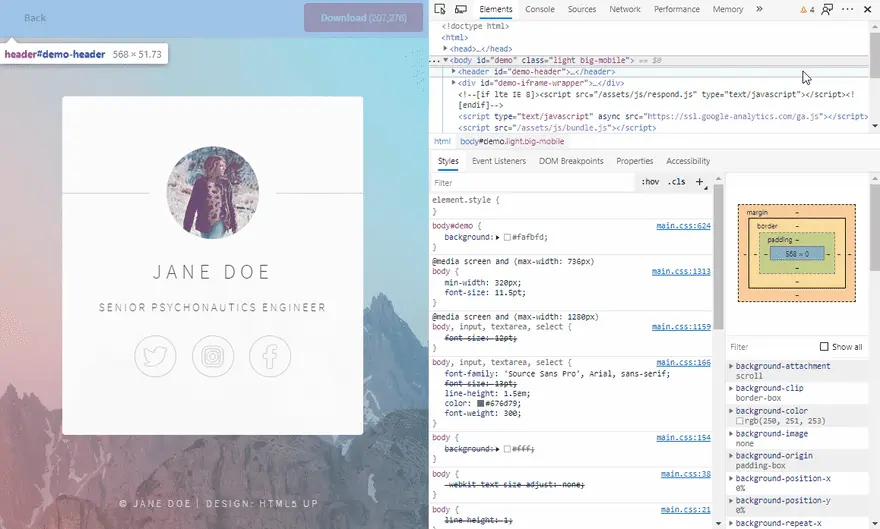This screenshot has width=880, height=529.
Task: Expand computed background-clip property
Action: pyautogui.click(x=731, y=388)
